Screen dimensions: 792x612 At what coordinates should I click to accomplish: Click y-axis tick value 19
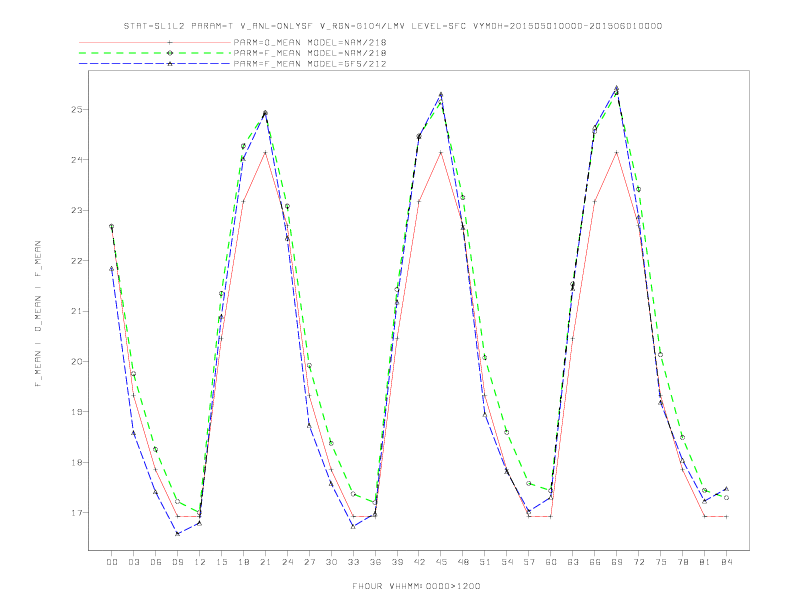(77, 412)
